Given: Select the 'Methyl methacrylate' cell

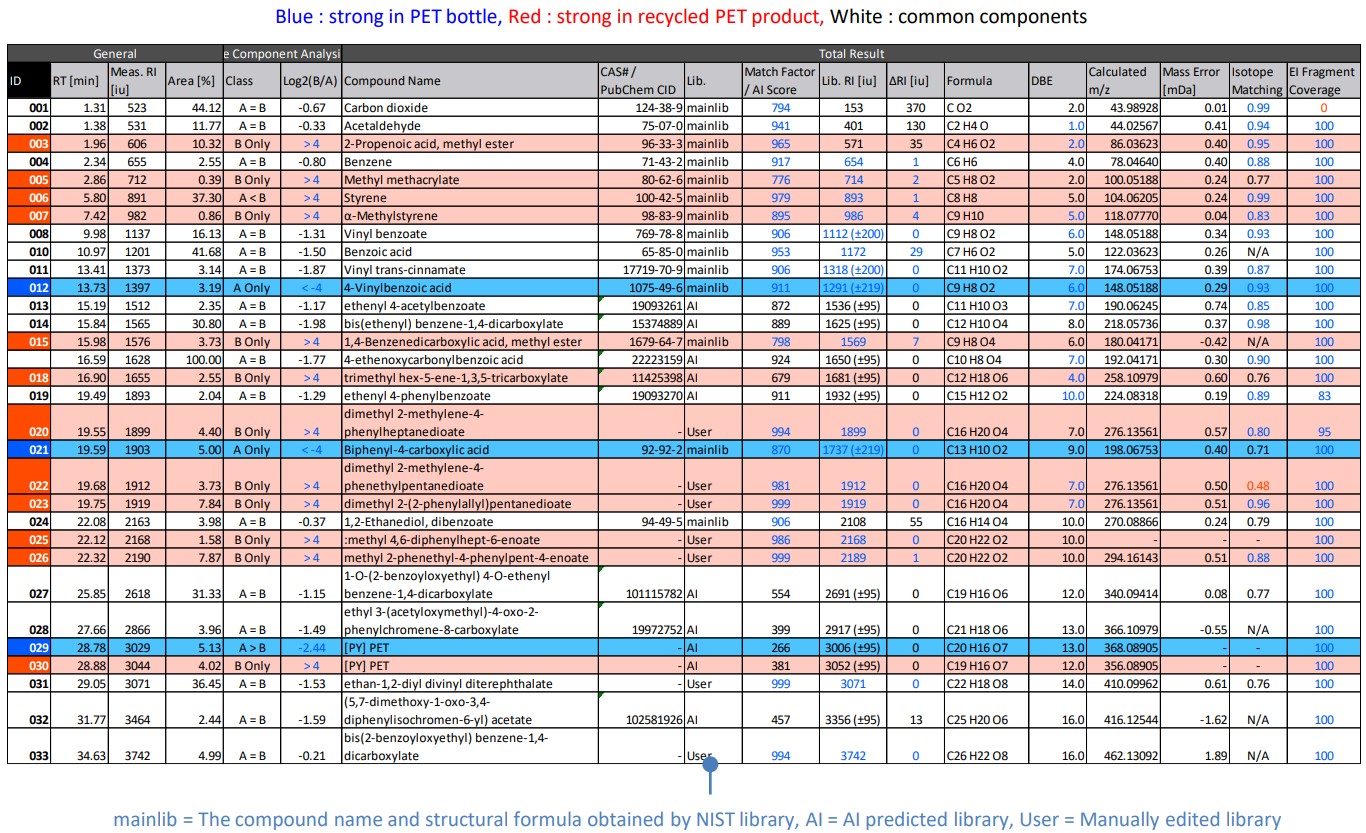Looking at the screenshot, I should (x=469, y=179).
